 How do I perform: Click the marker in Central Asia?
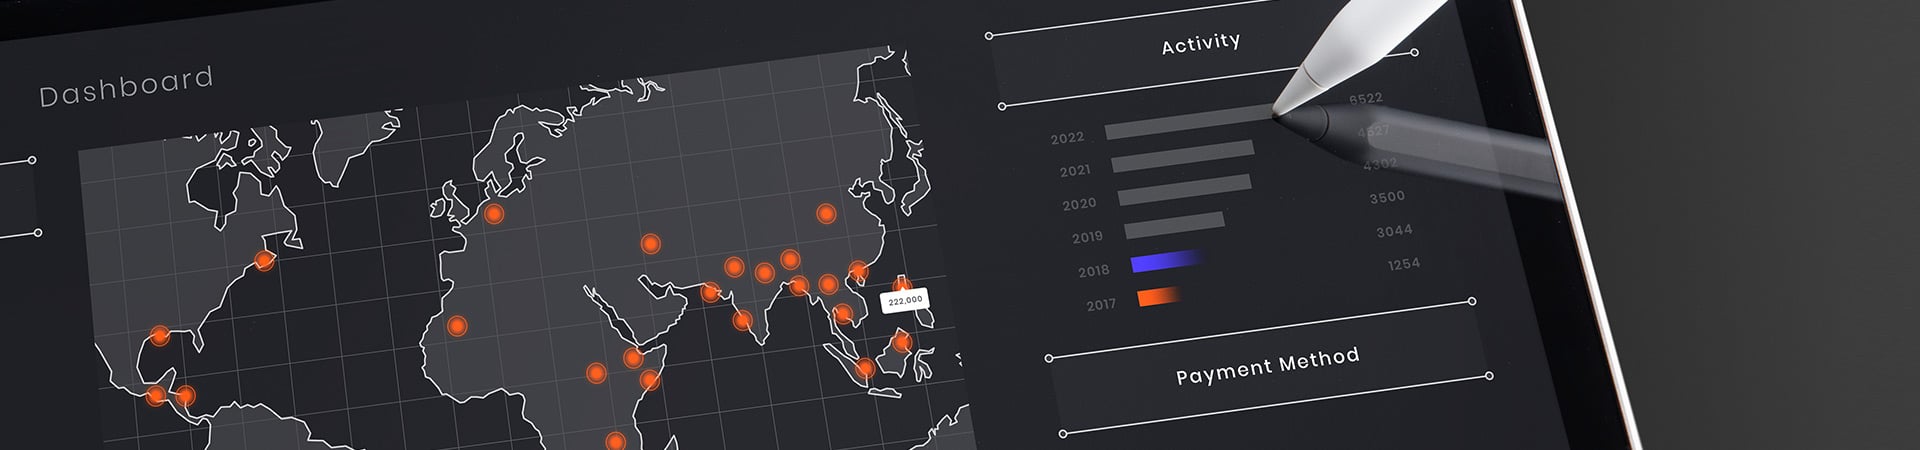tap(650, 243)
